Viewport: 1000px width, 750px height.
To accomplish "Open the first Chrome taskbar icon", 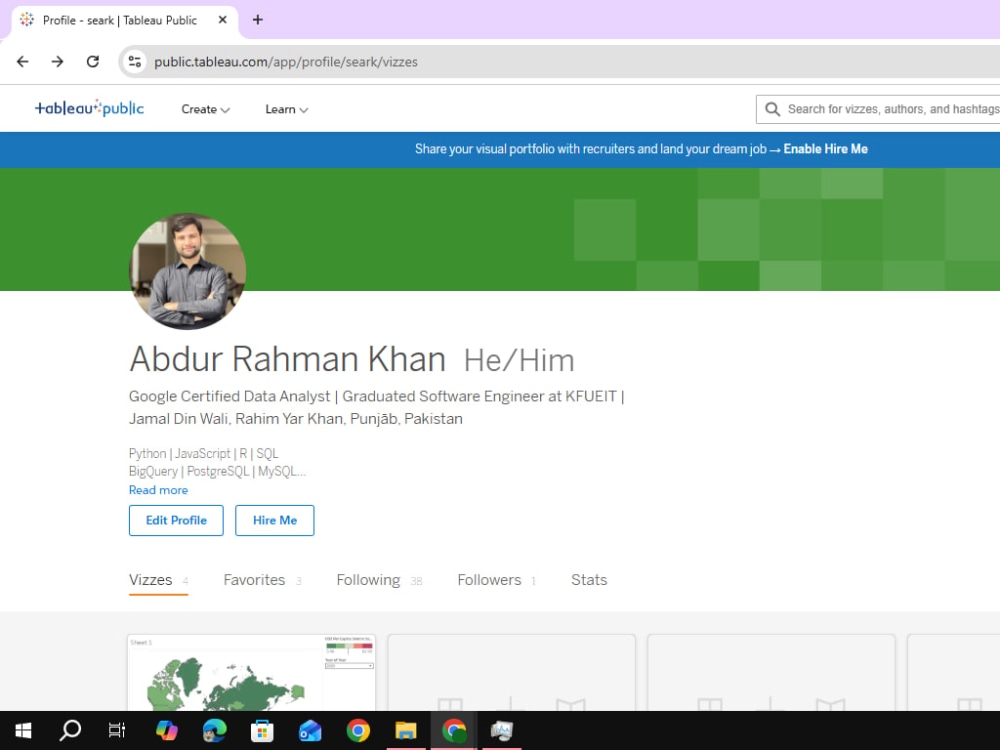I will 358,730.
